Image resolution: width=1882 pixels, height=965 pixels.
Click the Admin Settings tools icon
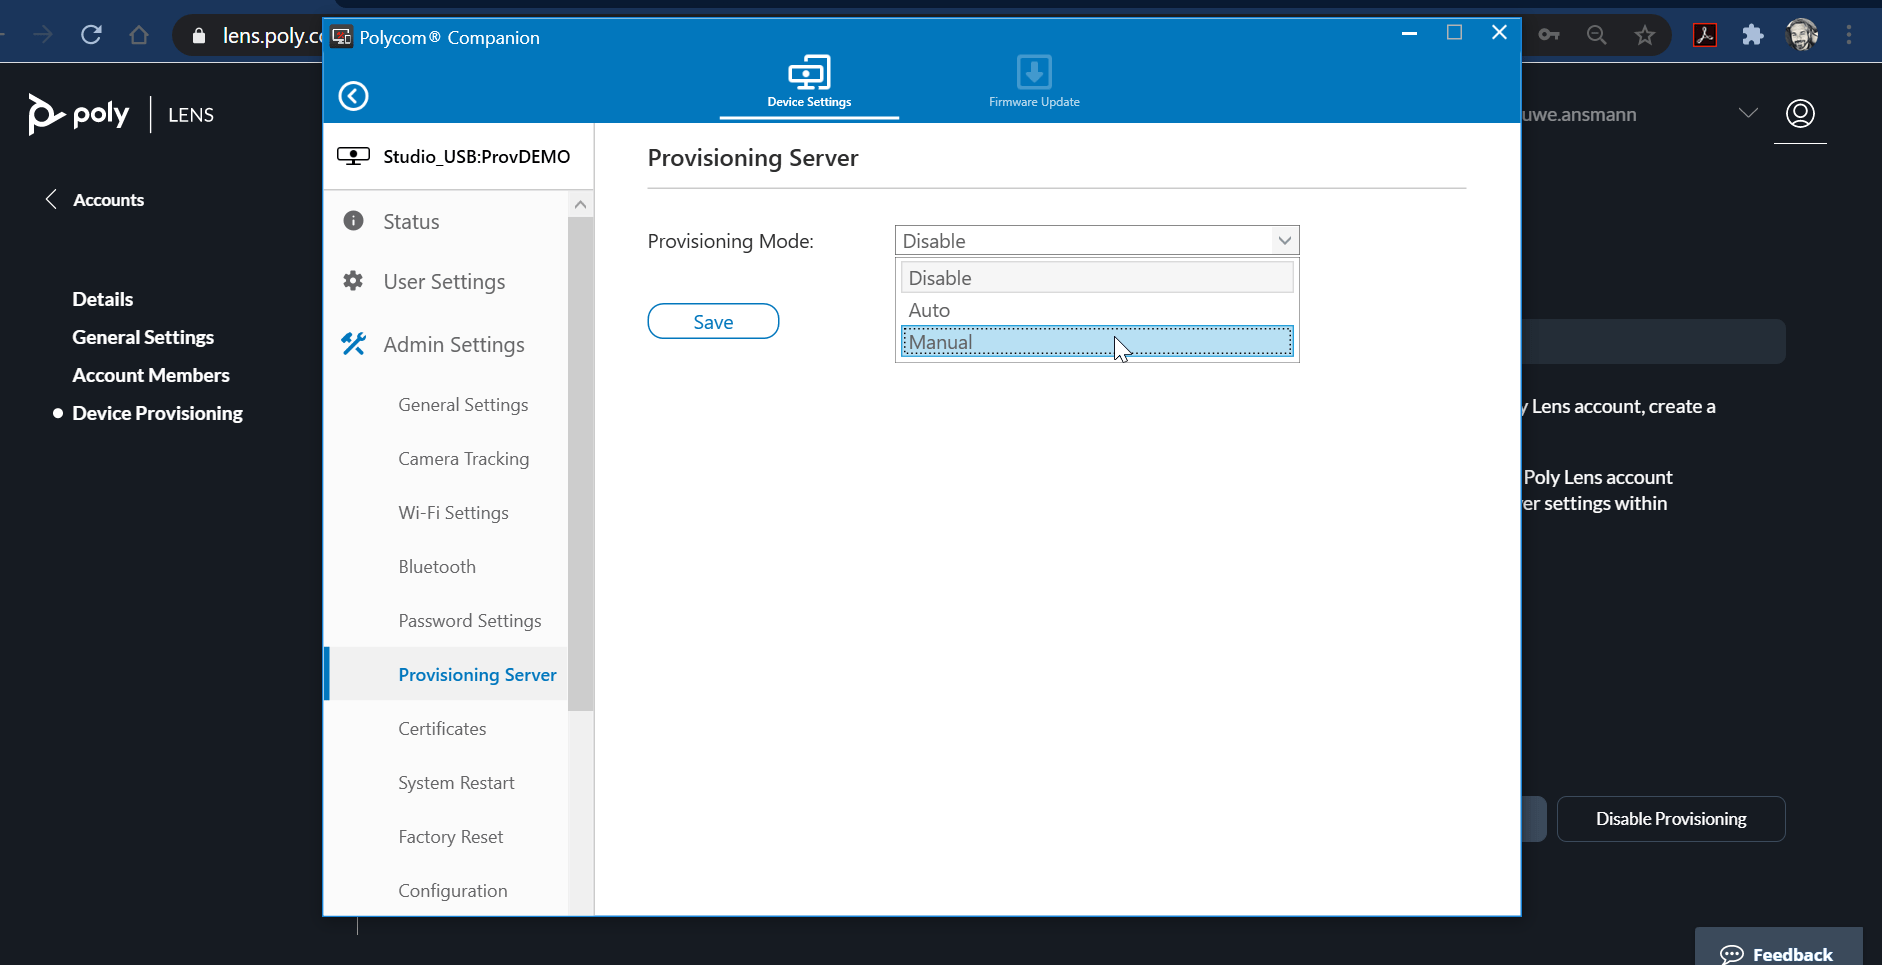[353, 344]
